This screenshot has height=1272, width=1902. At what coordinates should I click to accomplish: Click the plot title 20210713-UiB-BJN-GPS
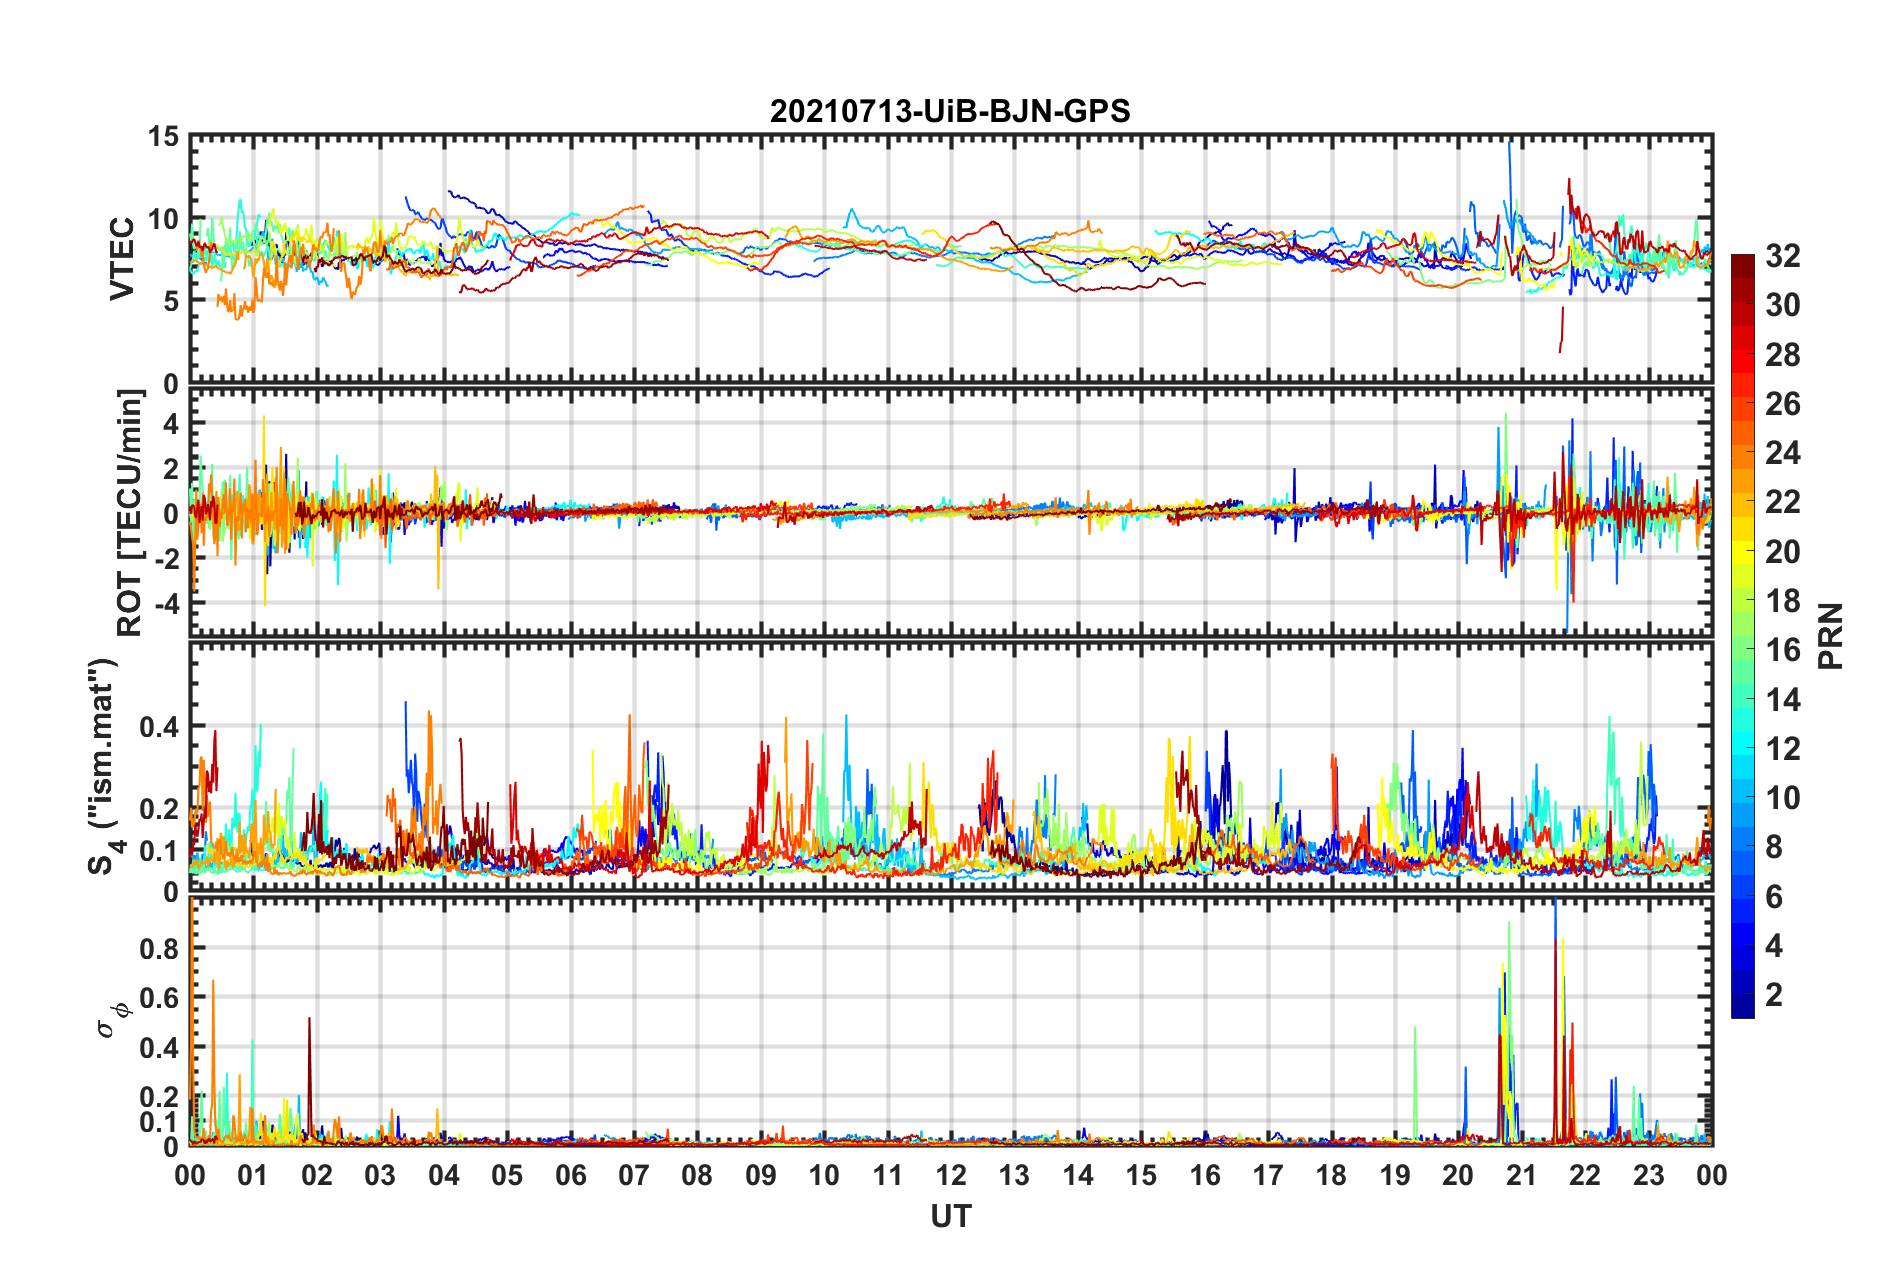point(950,111)
